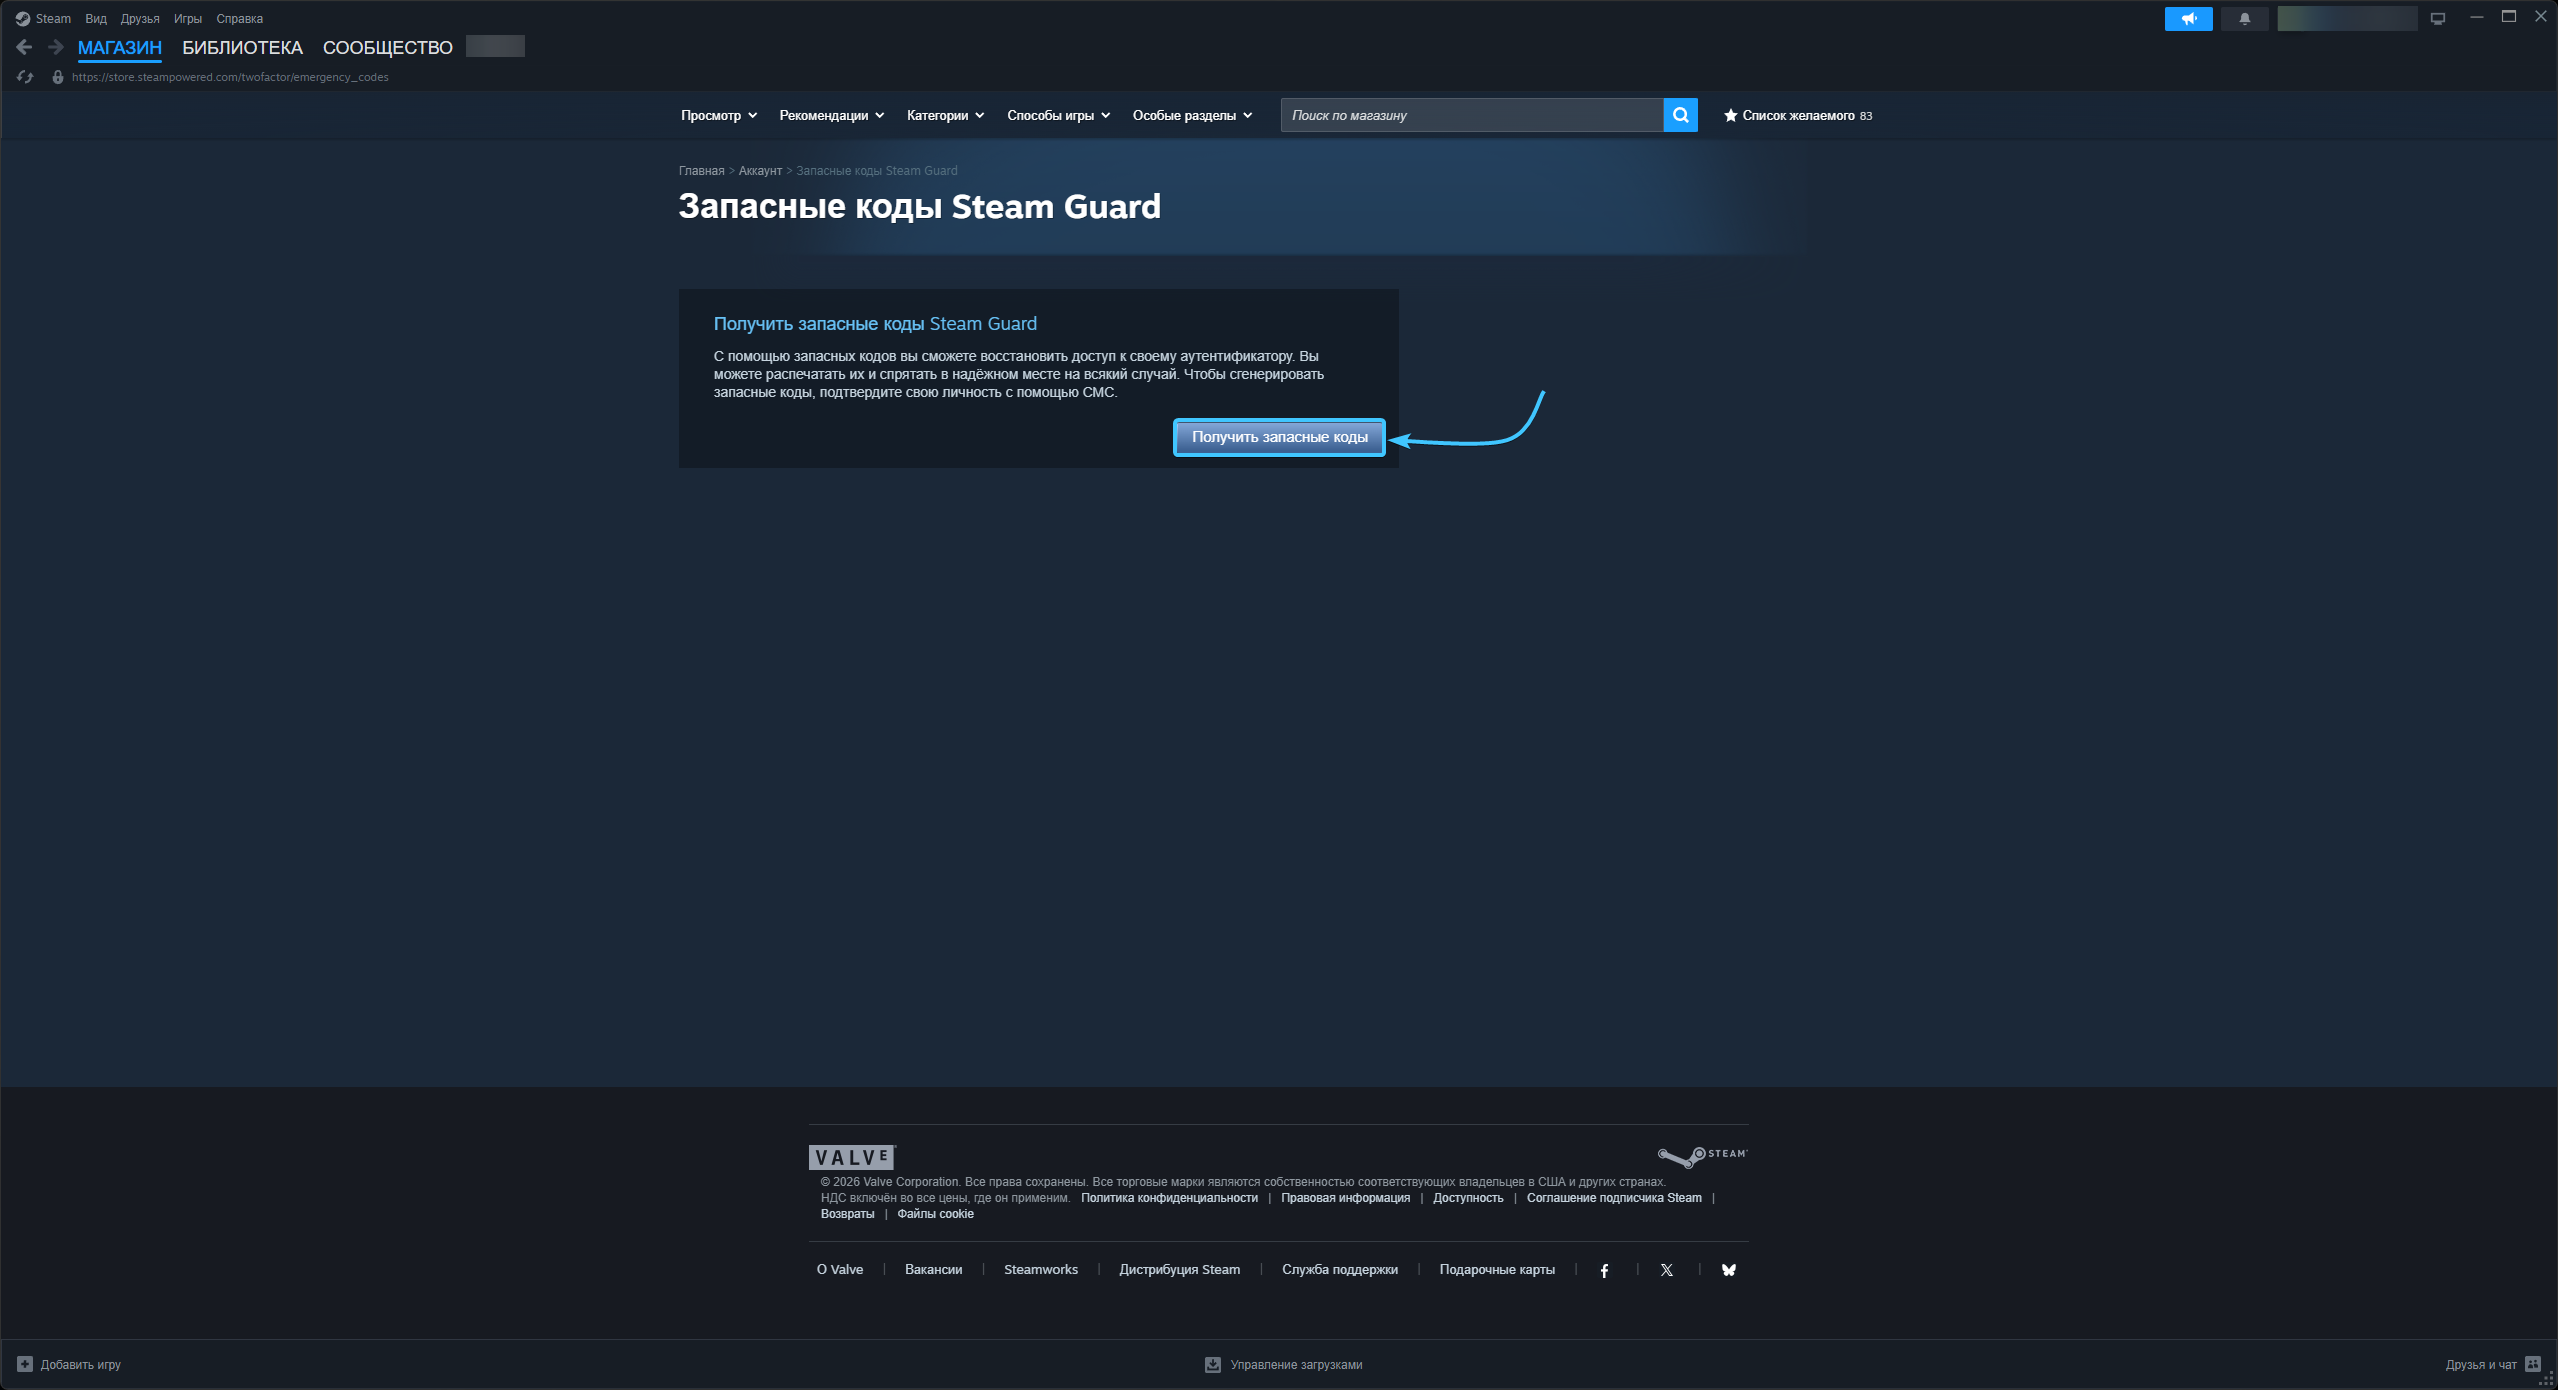Image resolution: width=2558 pixels, height=1390 pixels.
Task: Click the Big Picture mode monitor icon
Action: click(2438, 18)
